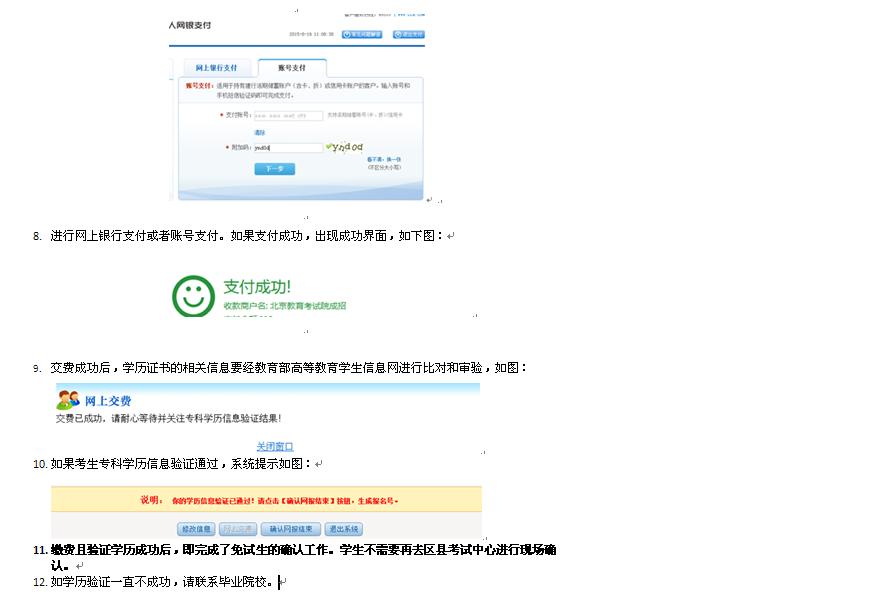Image resolution: width=869 pixels, height=613 pixels.
Task: Select the 账号支付 tab
Action: pyautogui.click(x=292, y=68)
